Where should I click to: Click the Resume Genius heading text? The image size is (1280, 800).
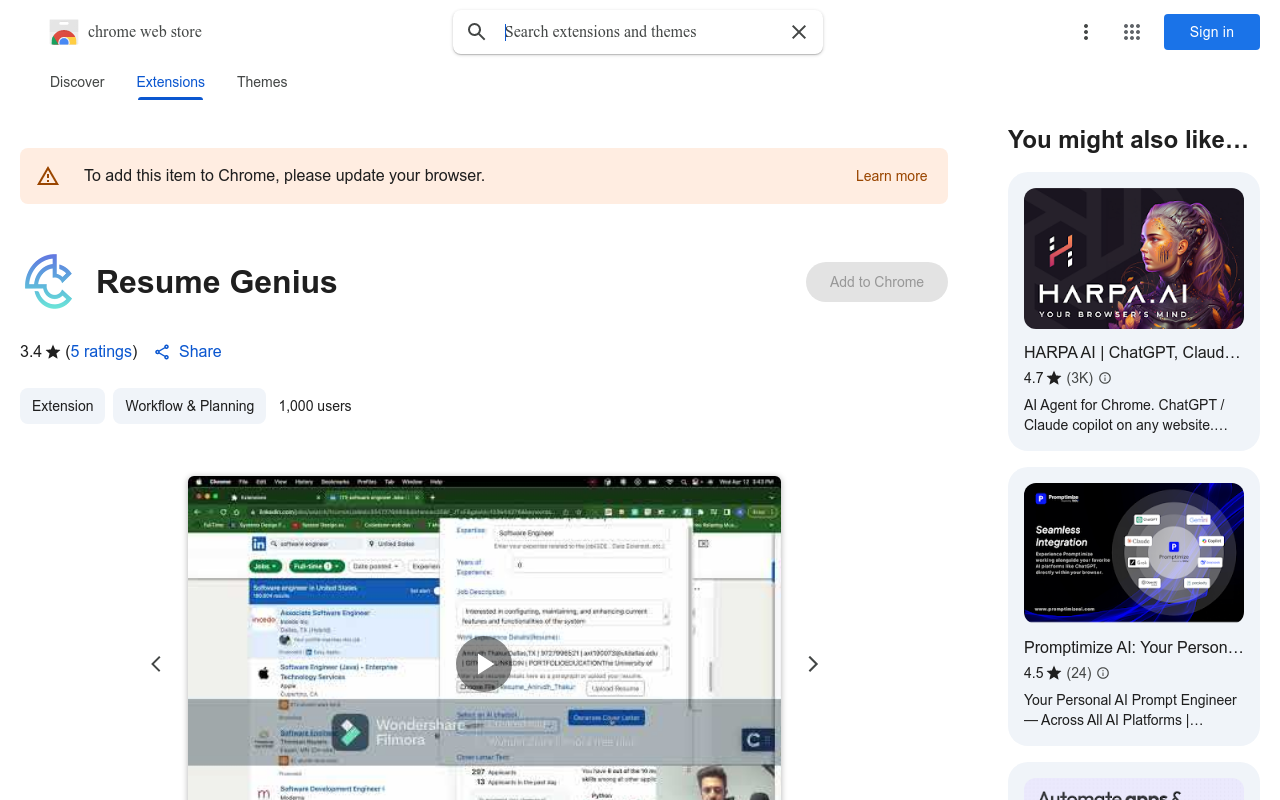click(x=217, y=282)
